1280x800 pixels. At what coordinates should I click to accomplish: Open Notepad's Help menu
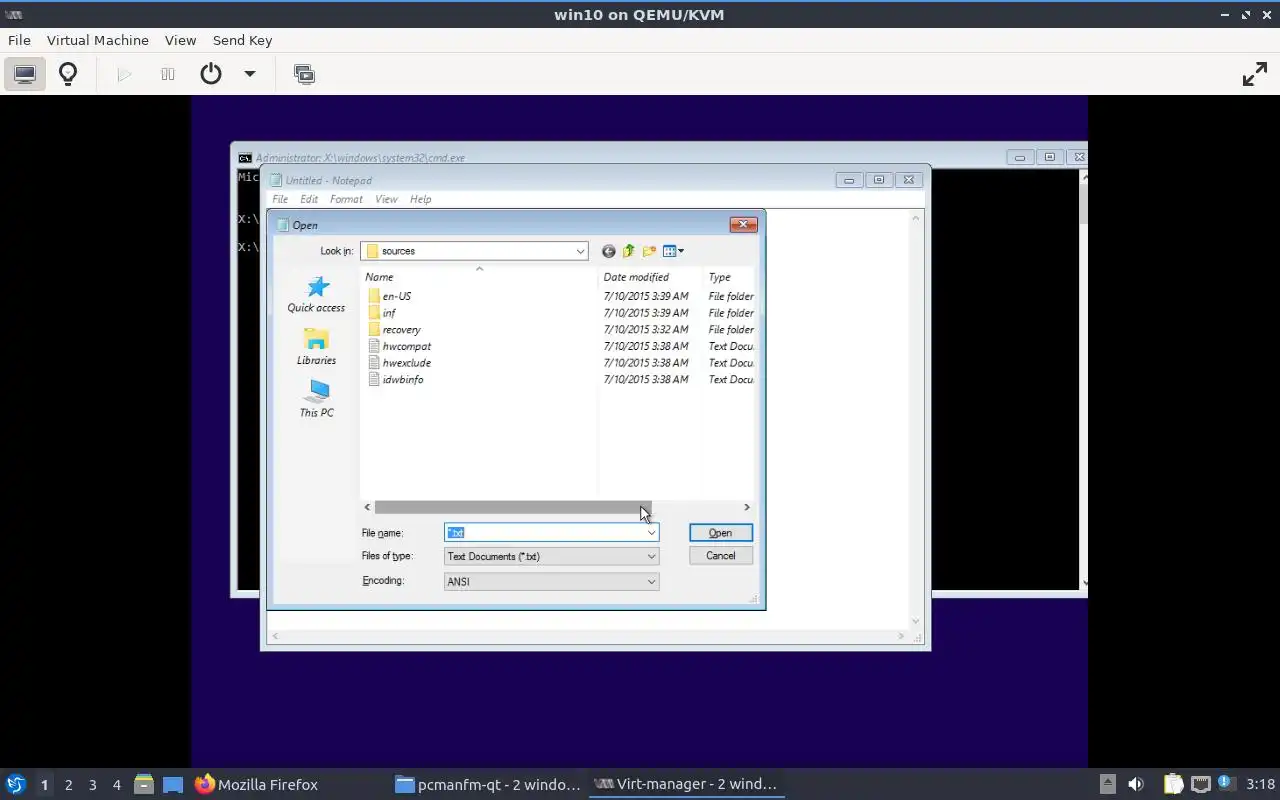[420, 199]
